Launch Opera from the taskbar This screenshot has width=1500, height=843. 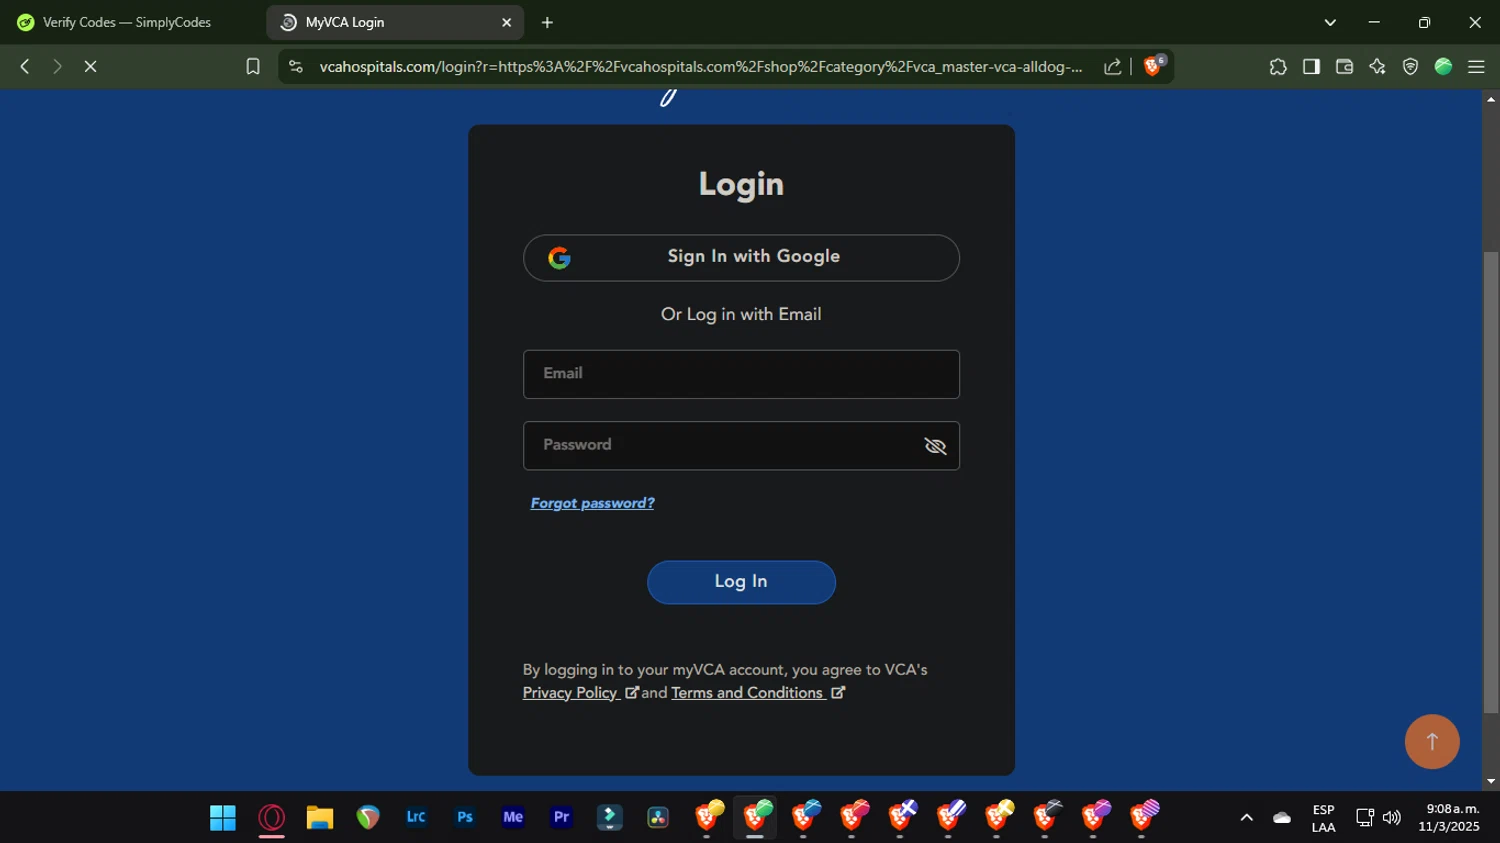click(271, 818)
